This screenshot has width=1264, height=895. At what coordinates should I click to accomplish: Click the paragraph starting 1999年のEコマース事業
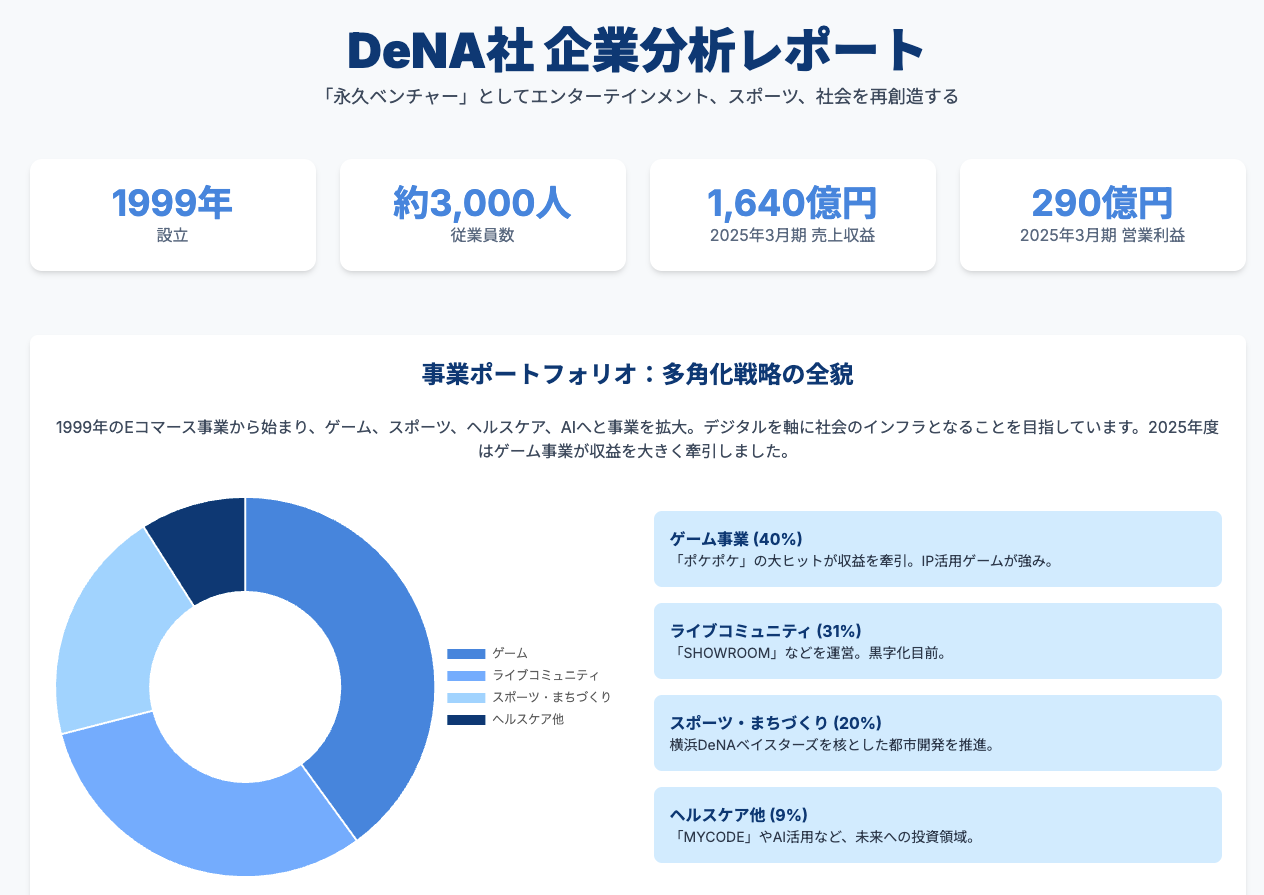pyautogui.click(x=638, y=439)
